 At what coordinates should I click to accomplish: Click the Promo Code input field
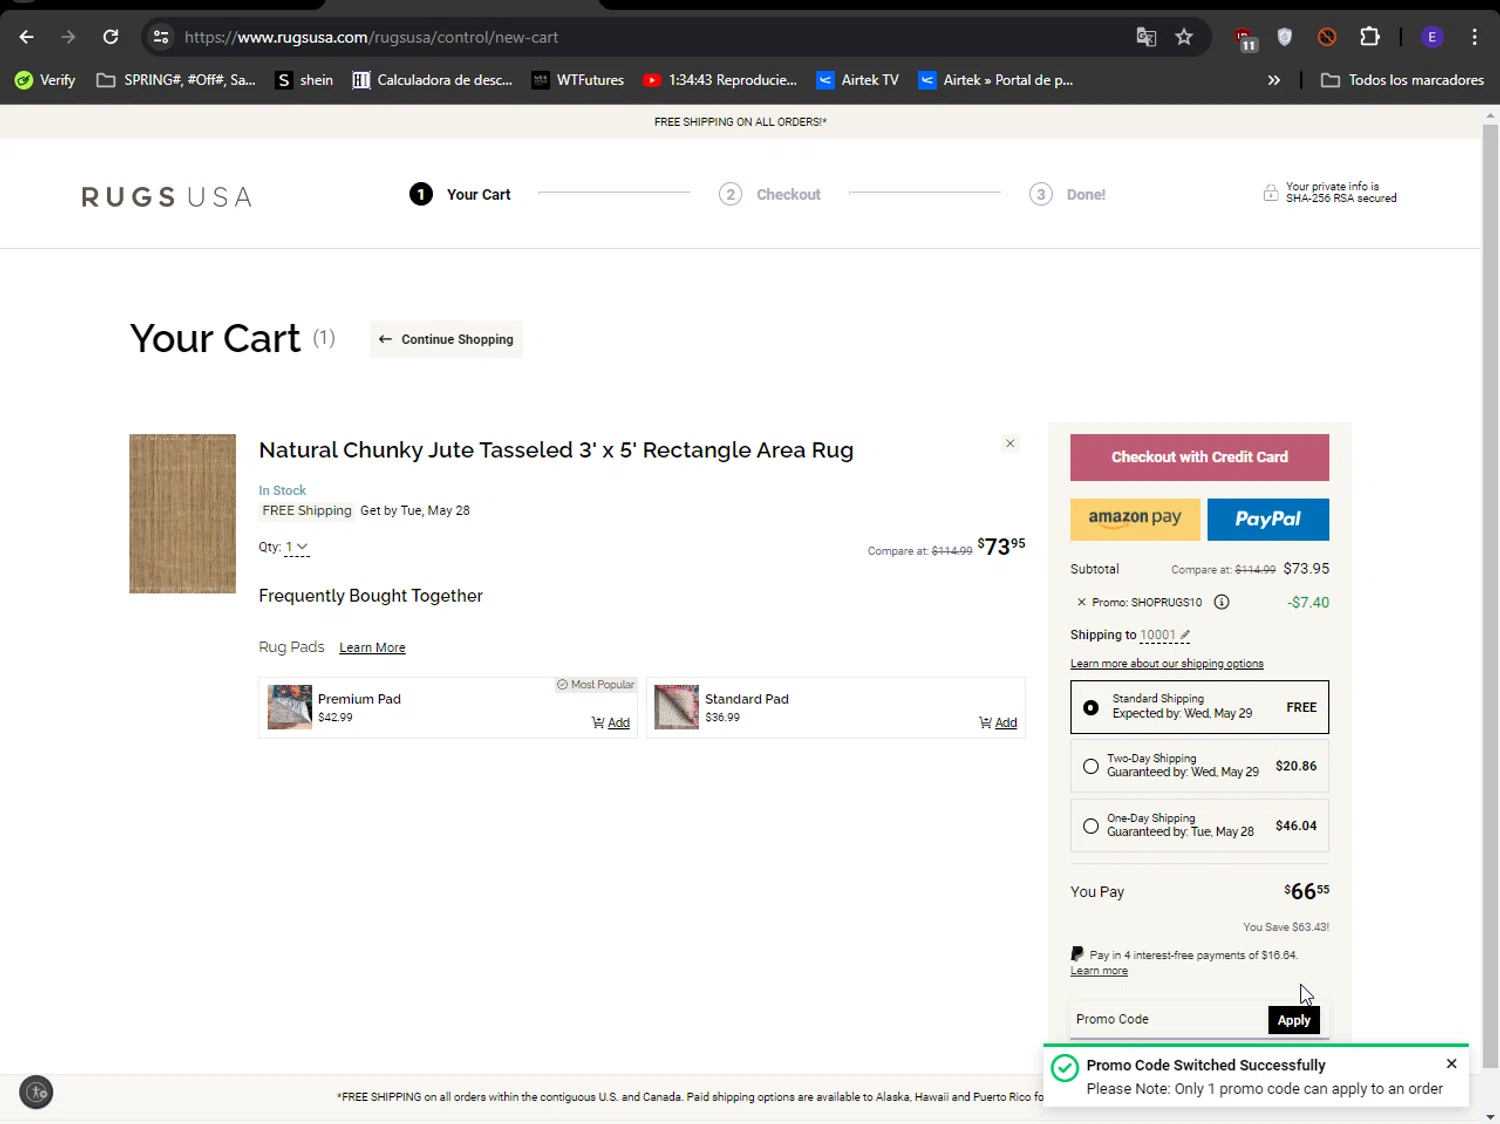click(1168, 1019)
